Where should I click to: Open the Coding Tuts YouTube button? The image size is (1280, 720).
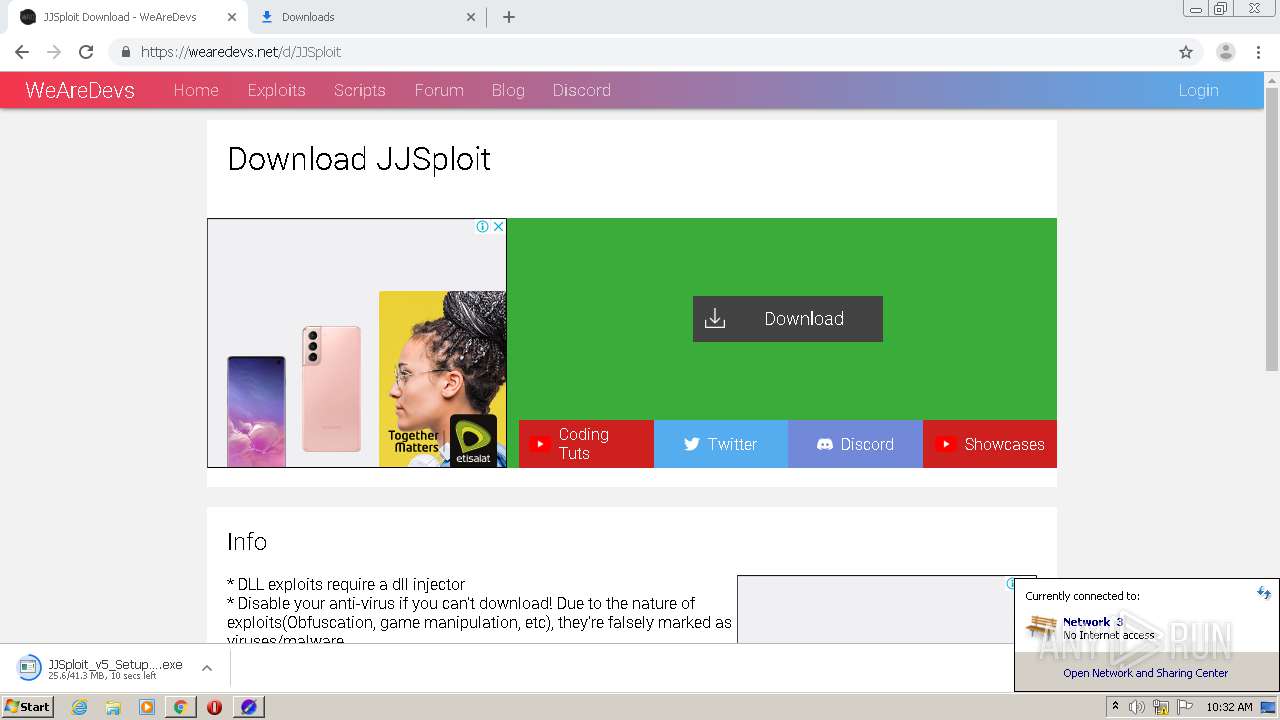[x=586, y=444]
